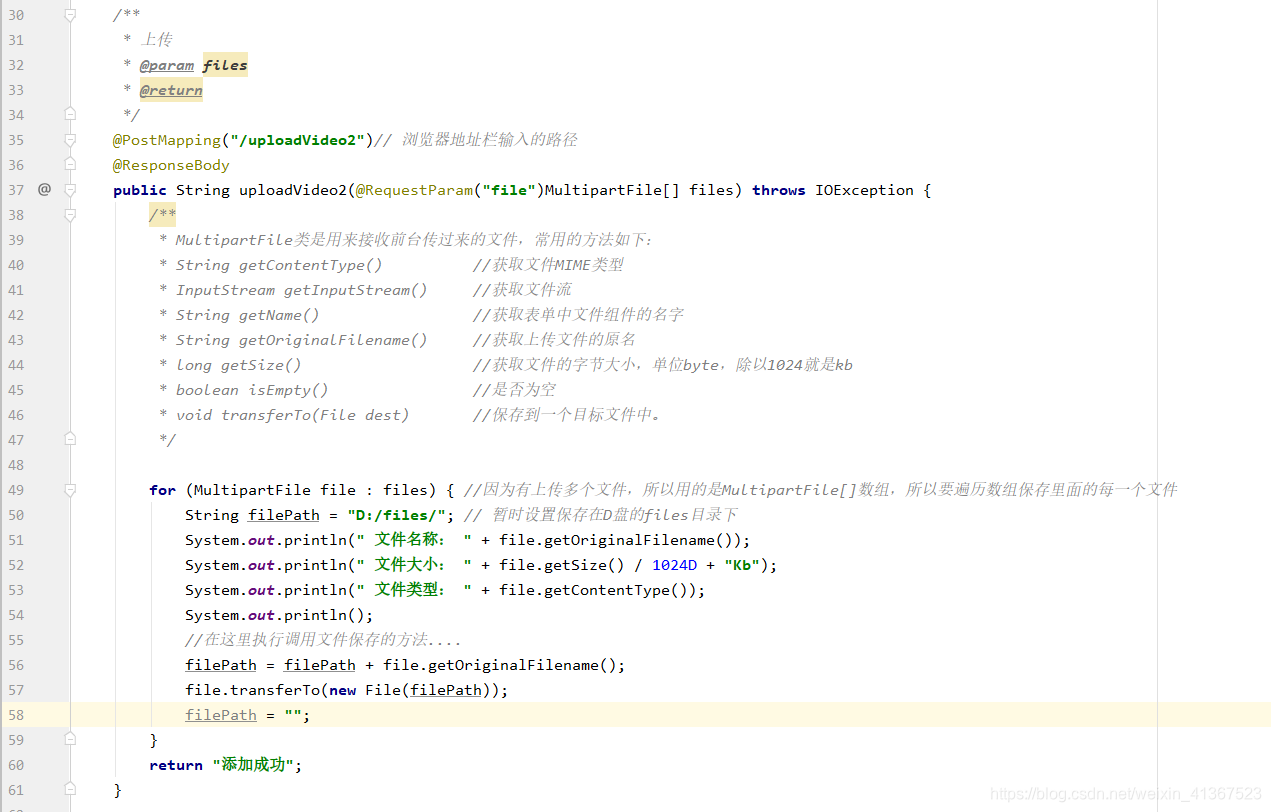Click line number 42 in the gutter

(16, 314)
